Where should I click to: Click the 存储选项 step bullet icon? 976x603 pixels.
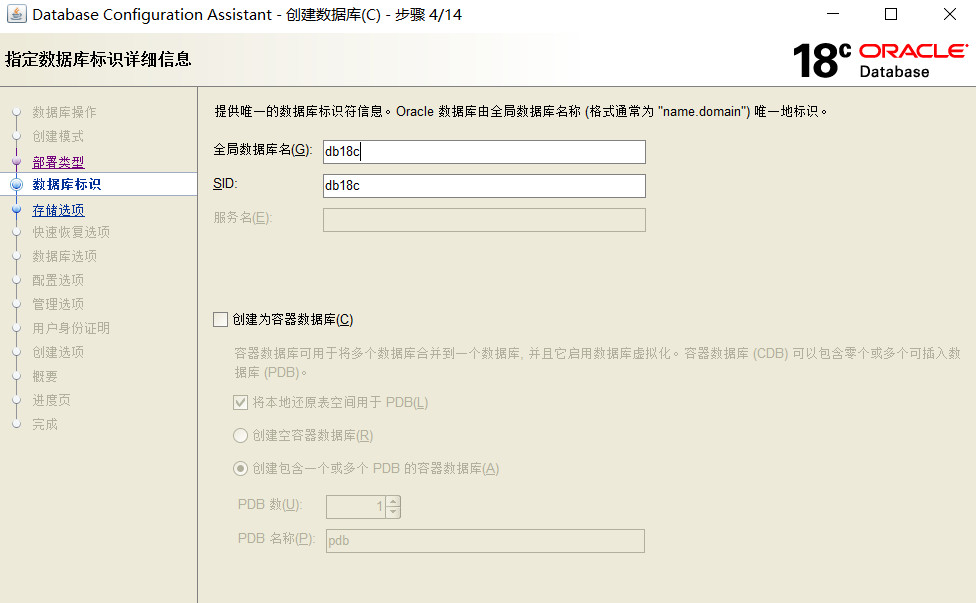(x=16, y=210)
